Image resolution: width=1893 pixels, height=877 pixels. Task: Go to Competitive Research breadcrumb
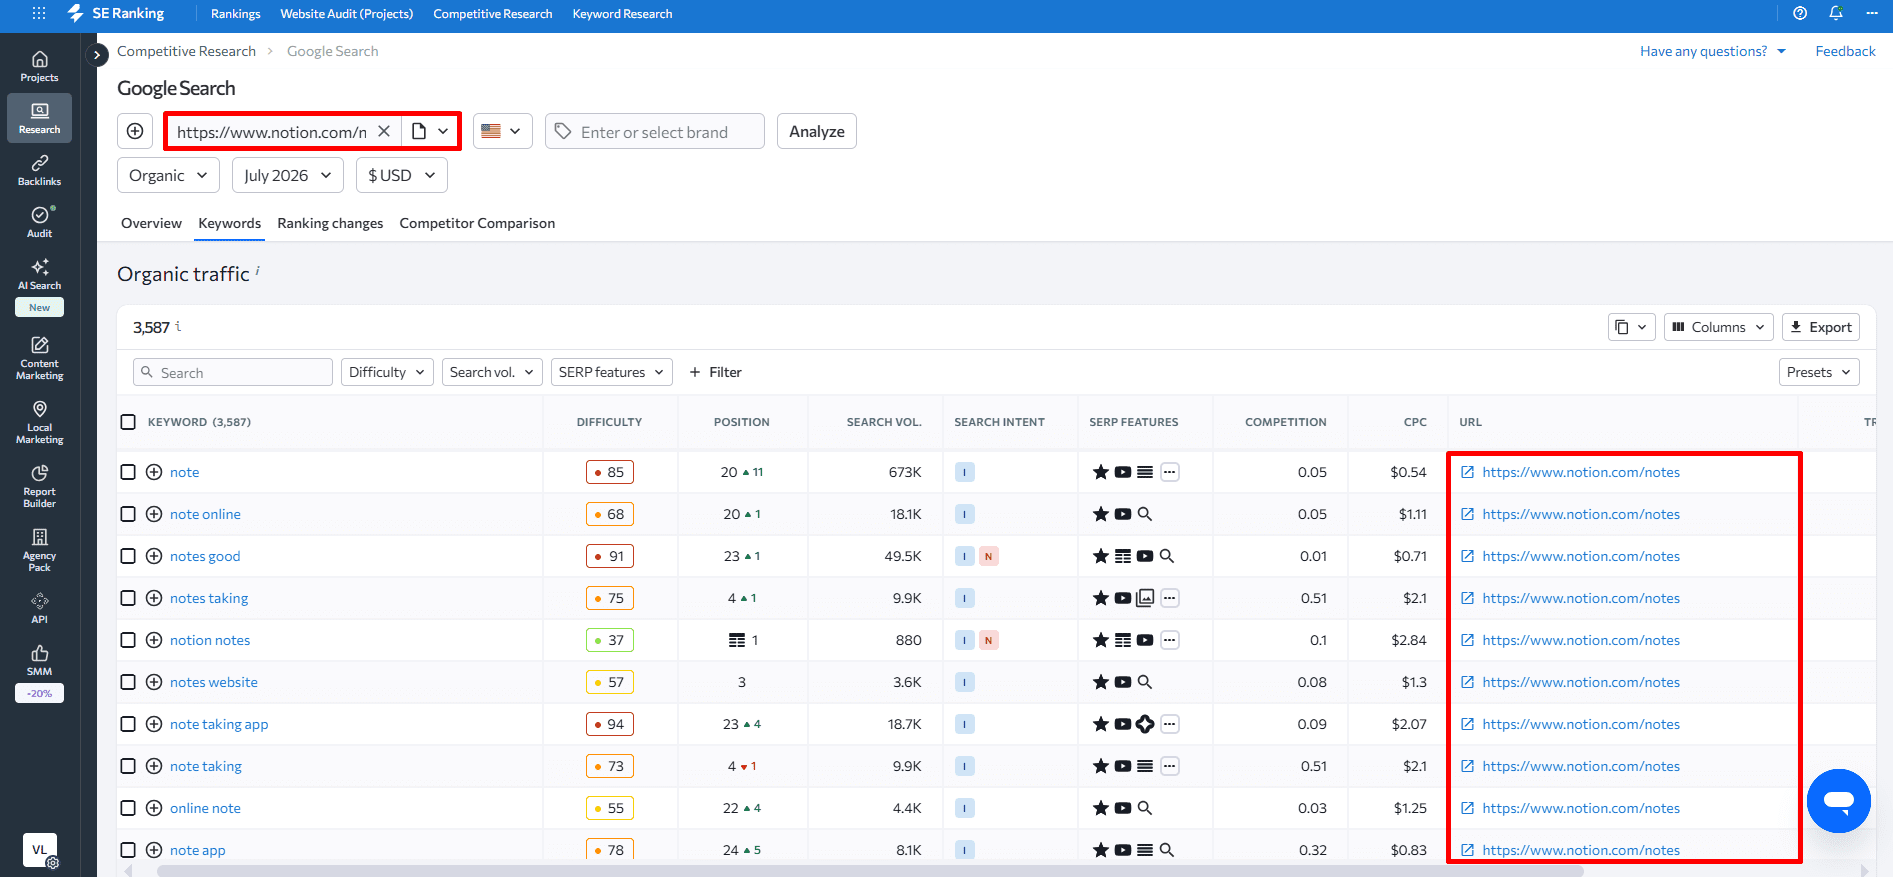[186, 51]
